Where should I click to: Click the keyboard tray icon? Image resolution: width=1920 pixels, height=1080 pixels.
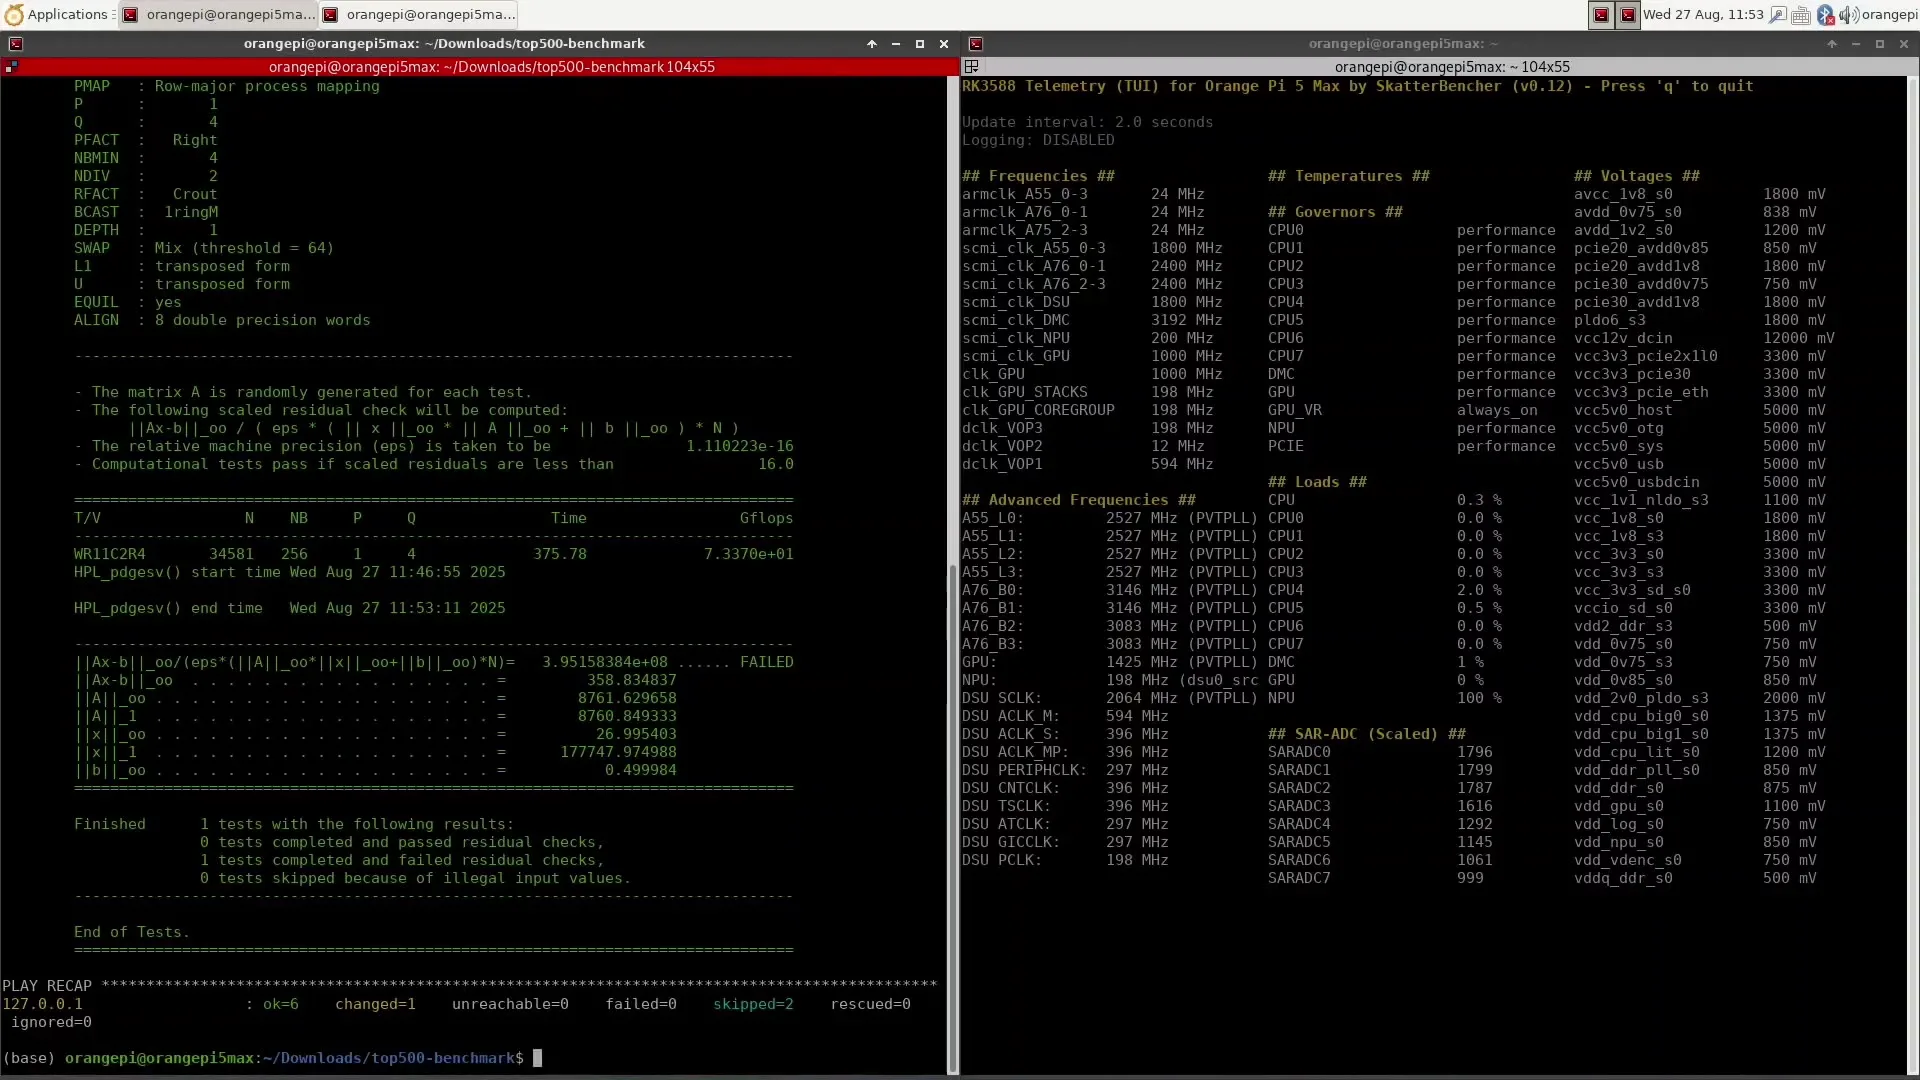[1800, 14]
